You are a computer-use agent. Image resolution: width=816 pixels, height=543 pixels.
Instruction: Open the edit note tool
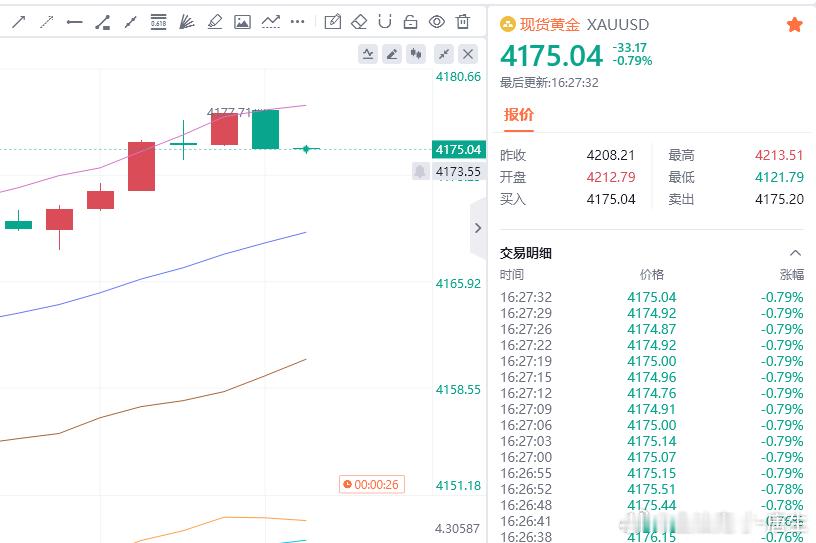pos(333,22)
